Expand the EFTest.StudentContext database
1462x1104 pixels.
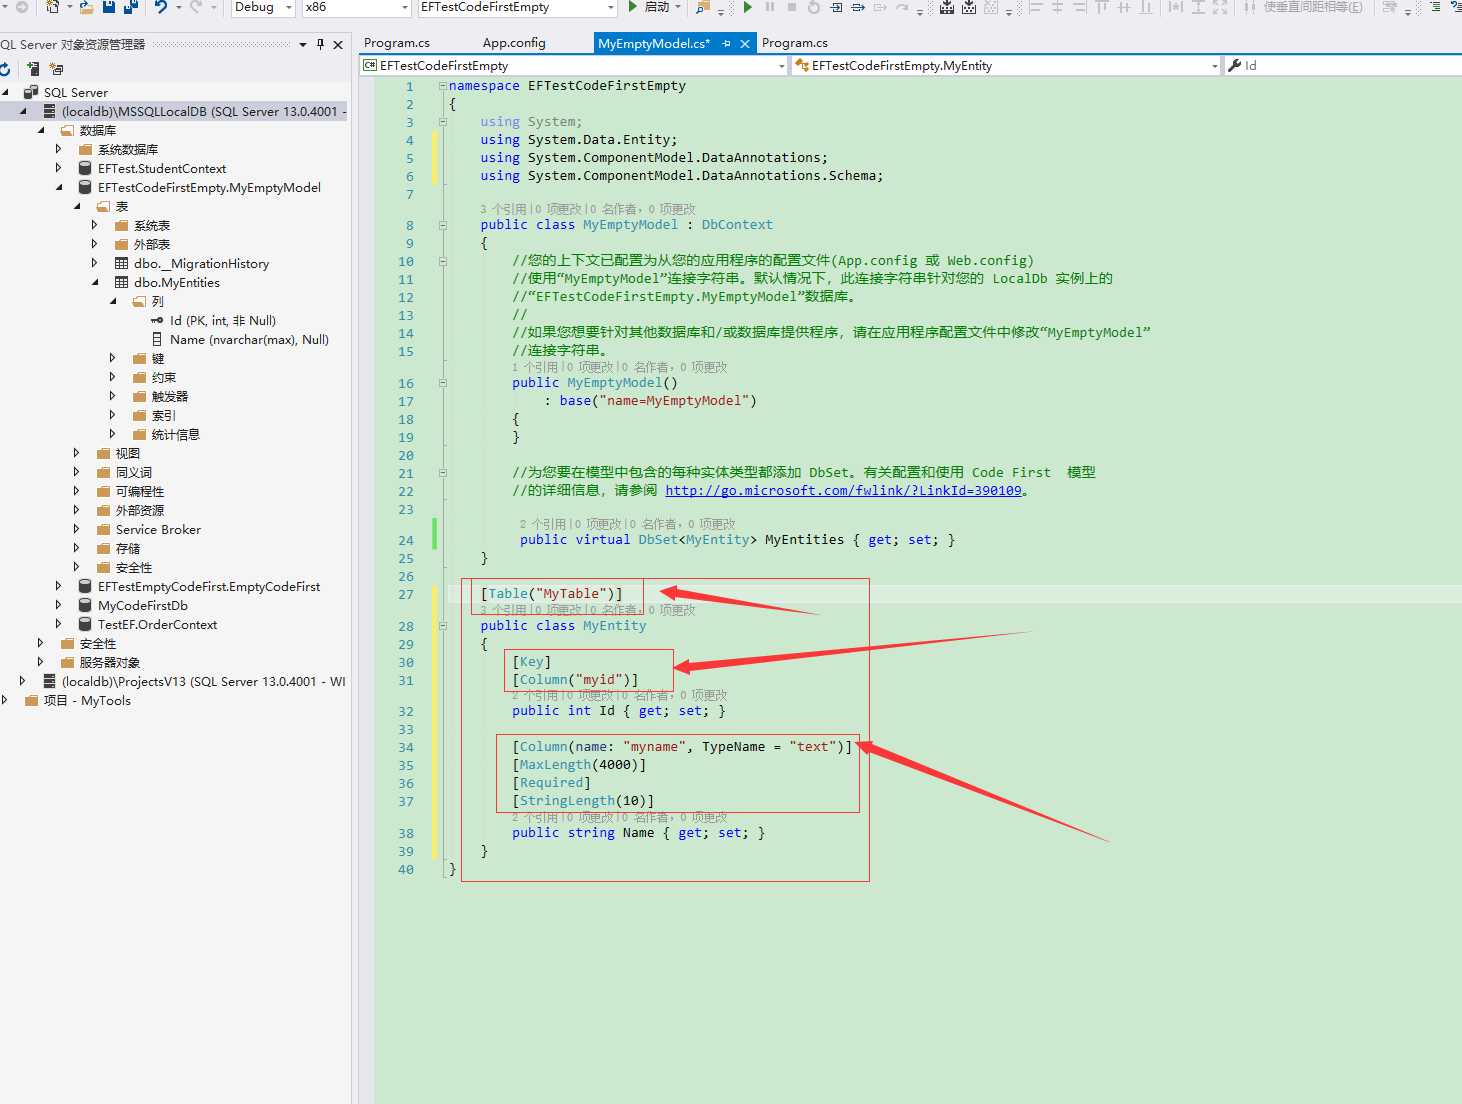coord(59,168)
